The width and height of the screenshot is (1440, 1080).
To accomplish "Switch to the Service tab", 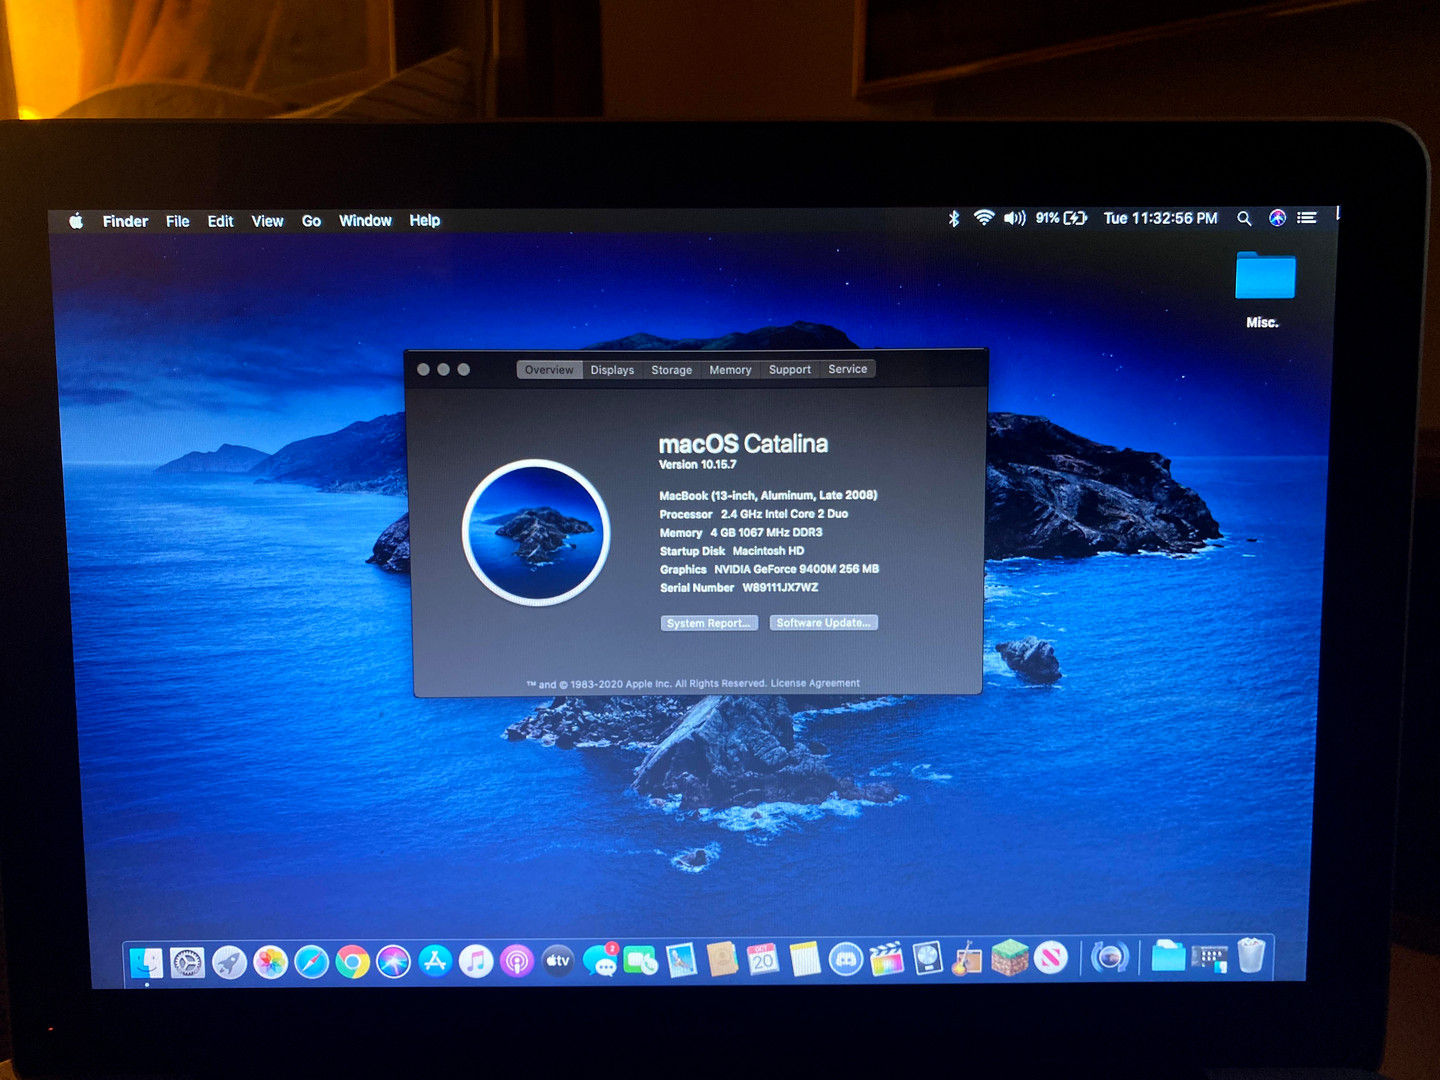I will [848, 369].
